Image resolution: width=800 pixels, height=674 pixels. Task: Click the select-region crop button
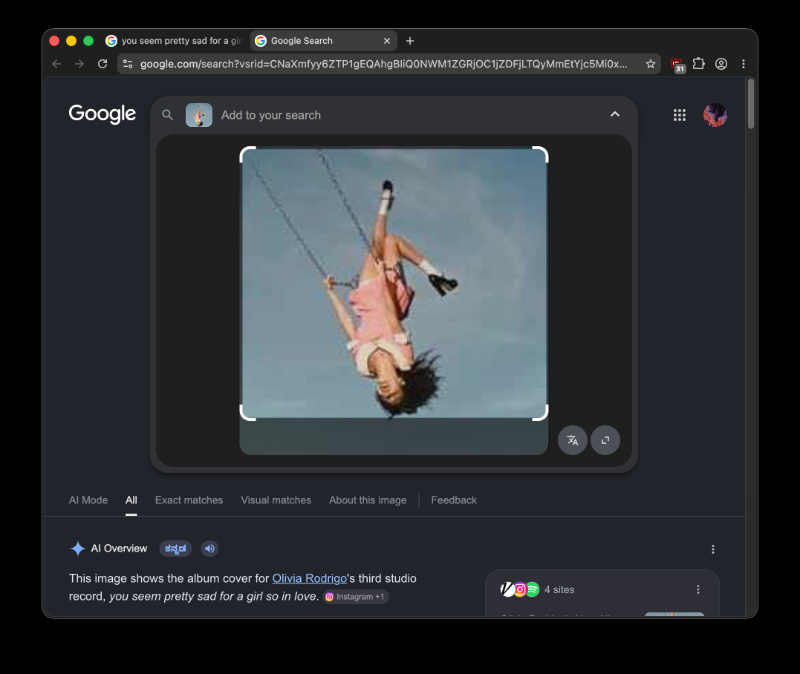(x=605, y=440)
